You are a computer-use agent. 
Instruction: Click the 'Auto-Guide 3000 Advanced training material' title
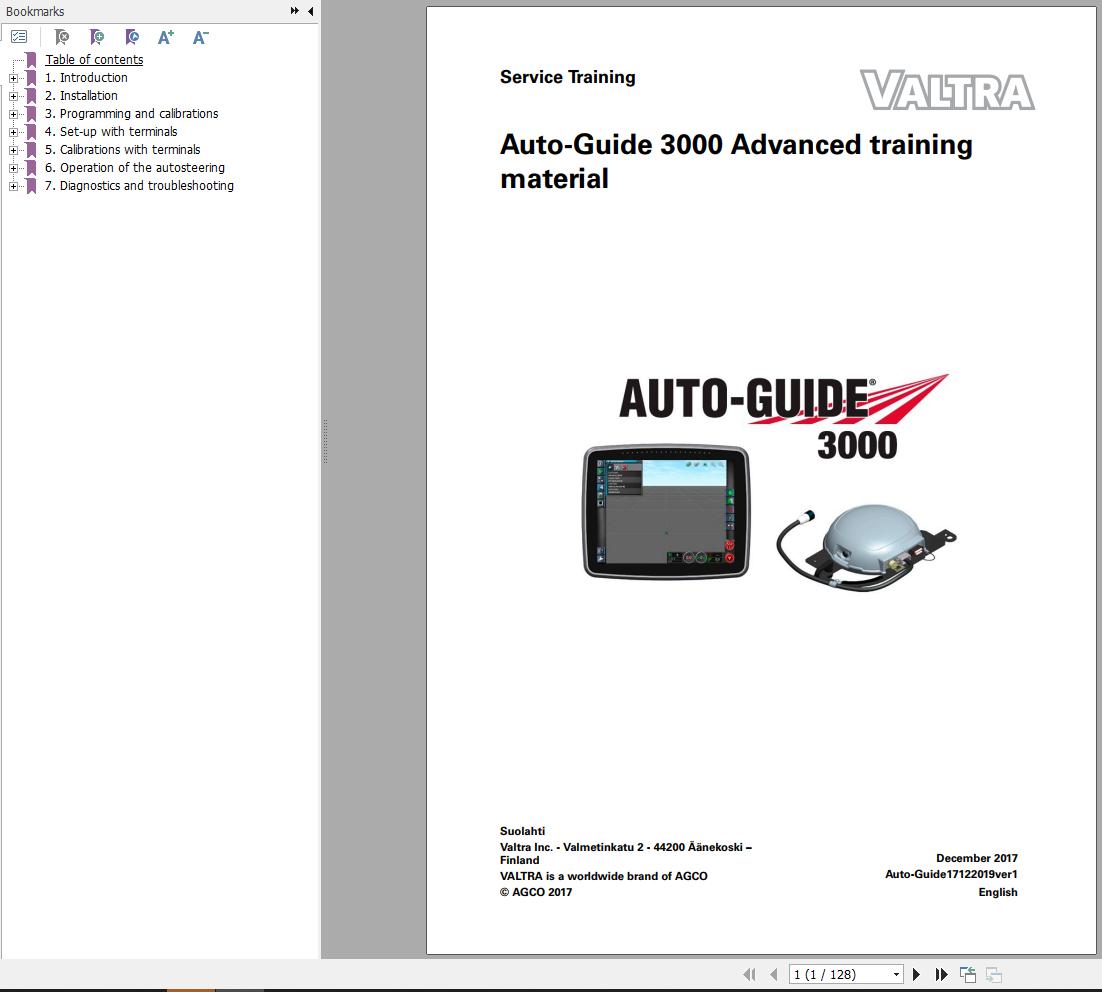point(736,162)
